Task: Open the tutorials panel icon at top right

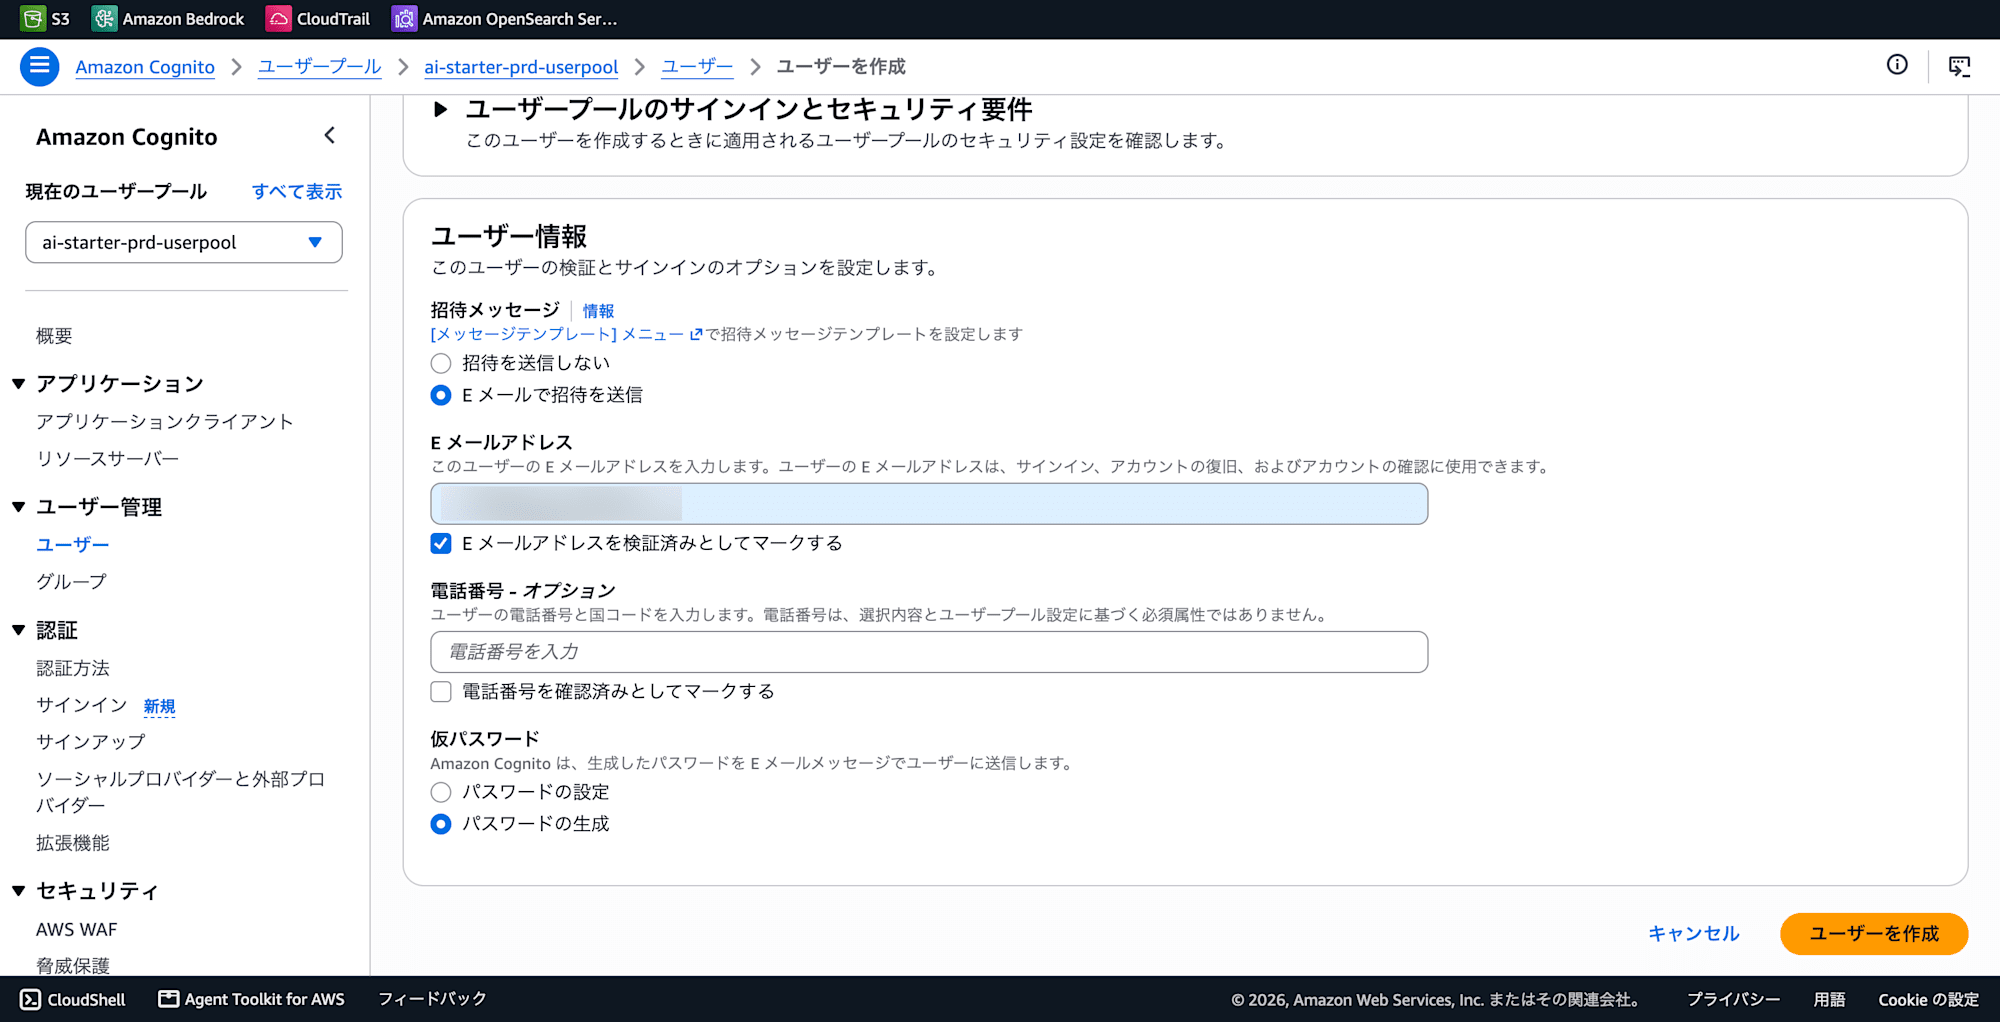Action: point(1959,66)
